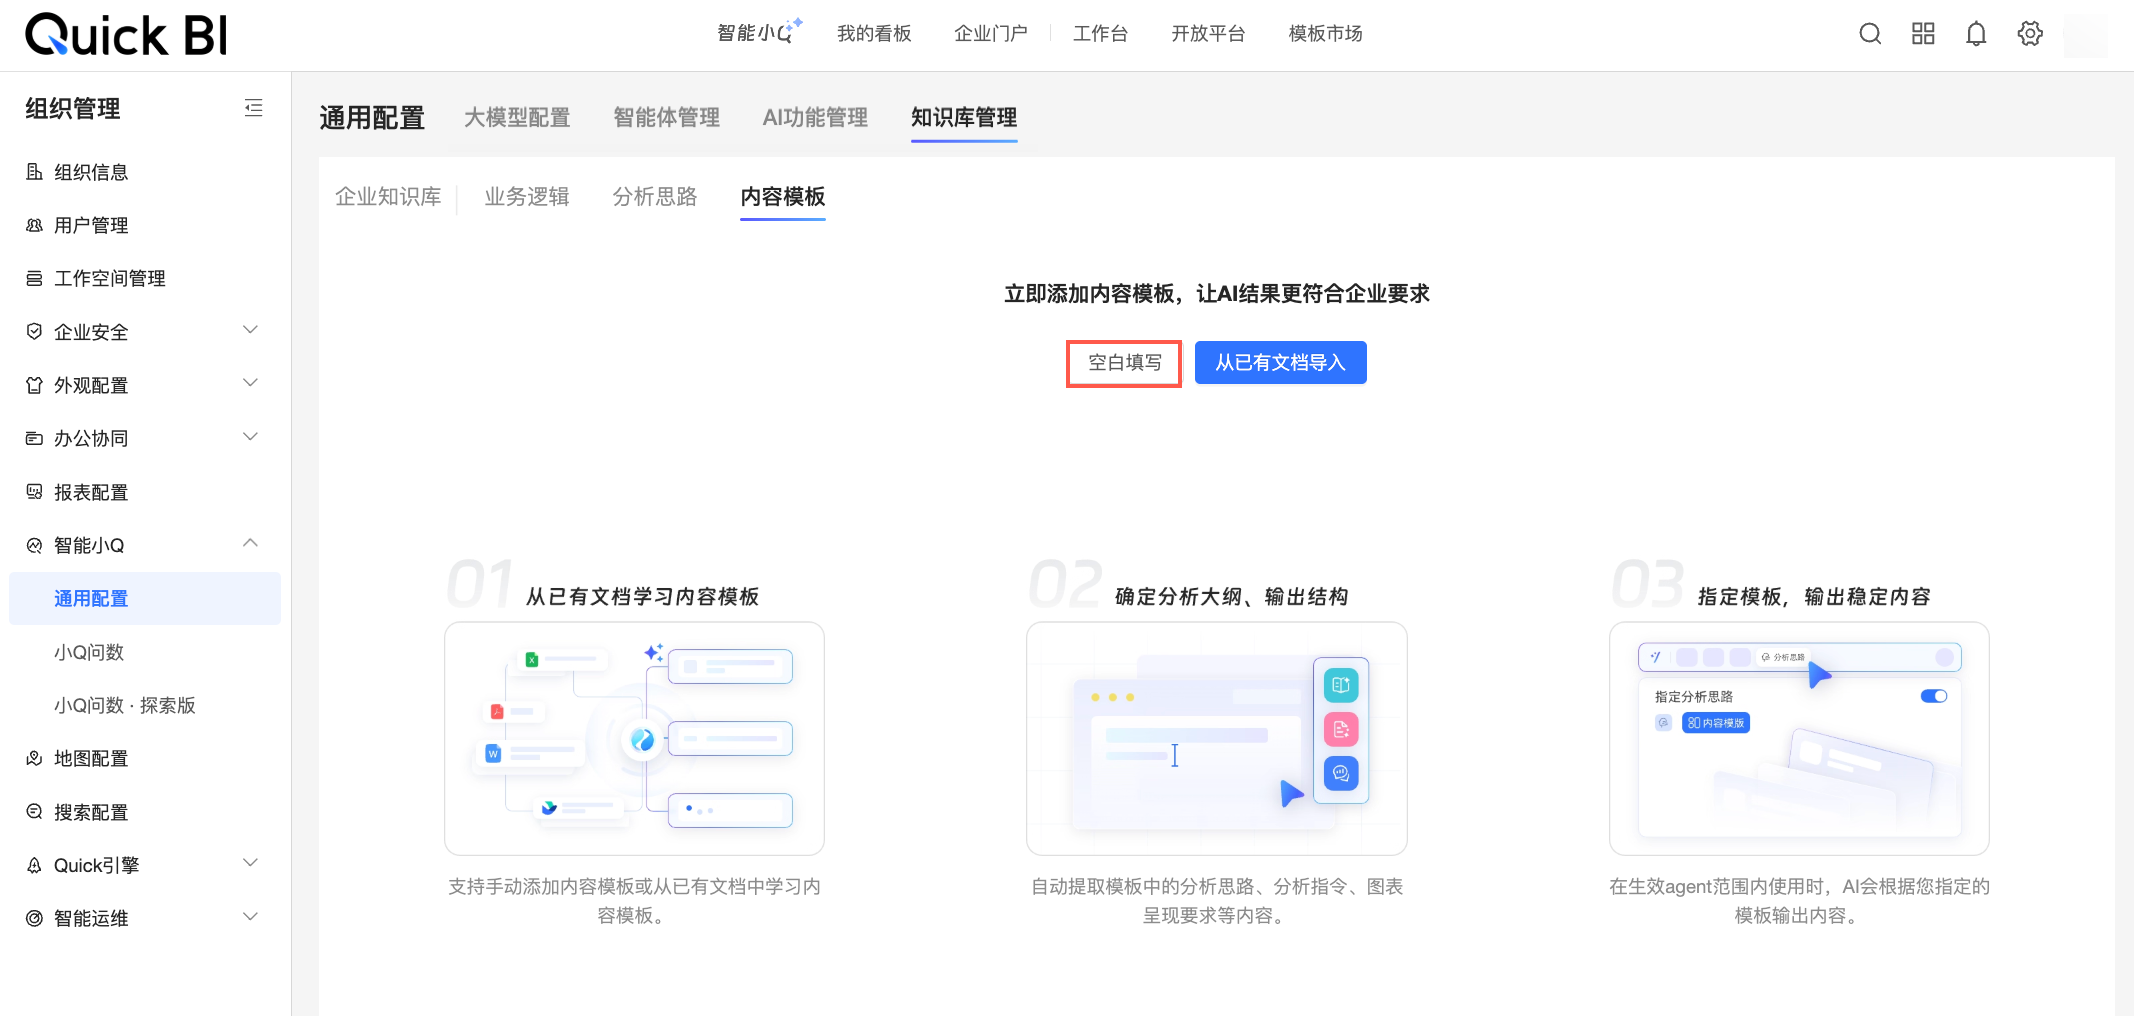Image resolution: width=2134 pixels, height=1016 pixels.
Task: Click the 报表配置 icon
Action: click(x=34, y=491)
